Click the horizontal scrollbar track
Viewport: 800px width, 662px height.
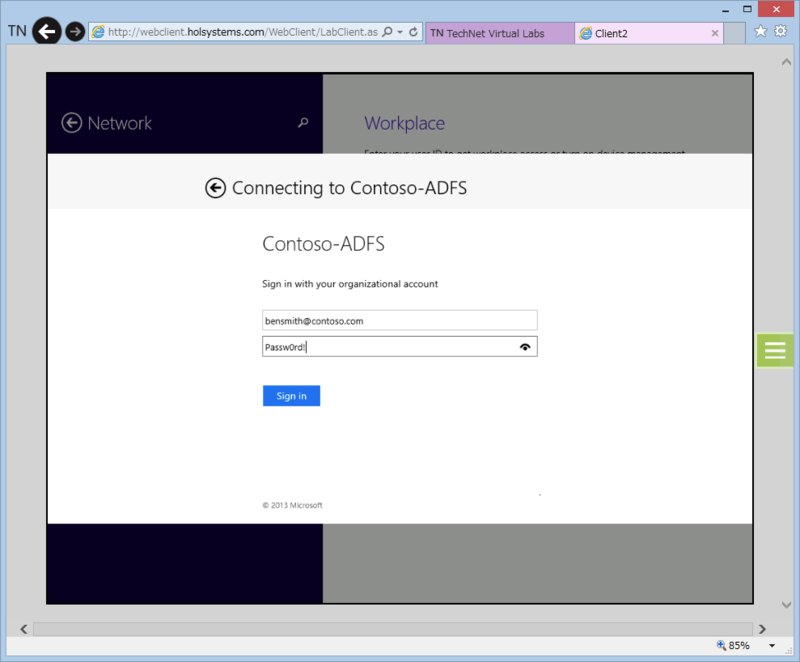click(393, 629)
